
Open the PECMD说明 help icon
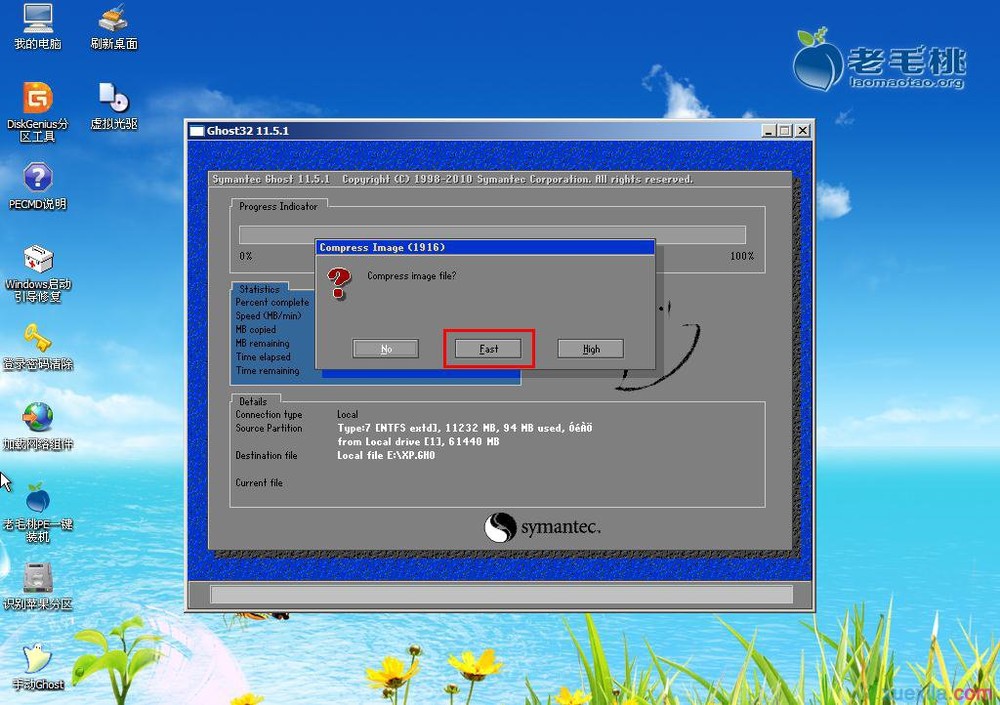[x=38, y=186]
